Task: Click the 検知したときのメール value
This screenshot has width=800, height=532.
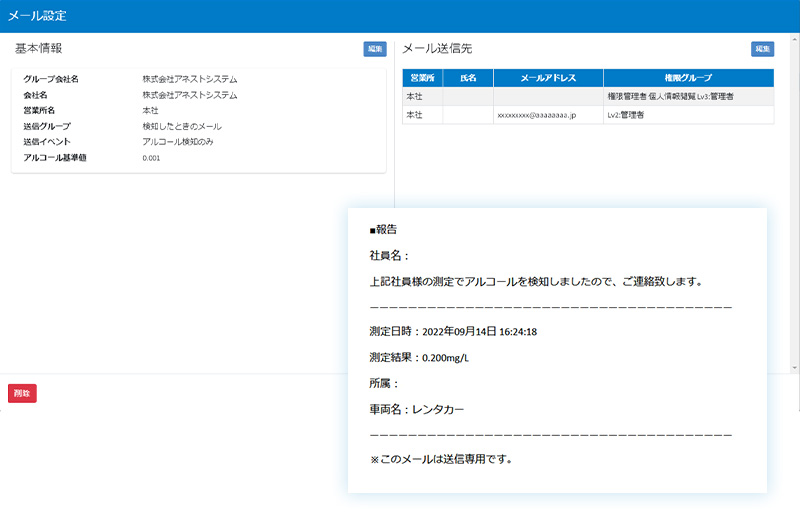Action: click(182, 126)
